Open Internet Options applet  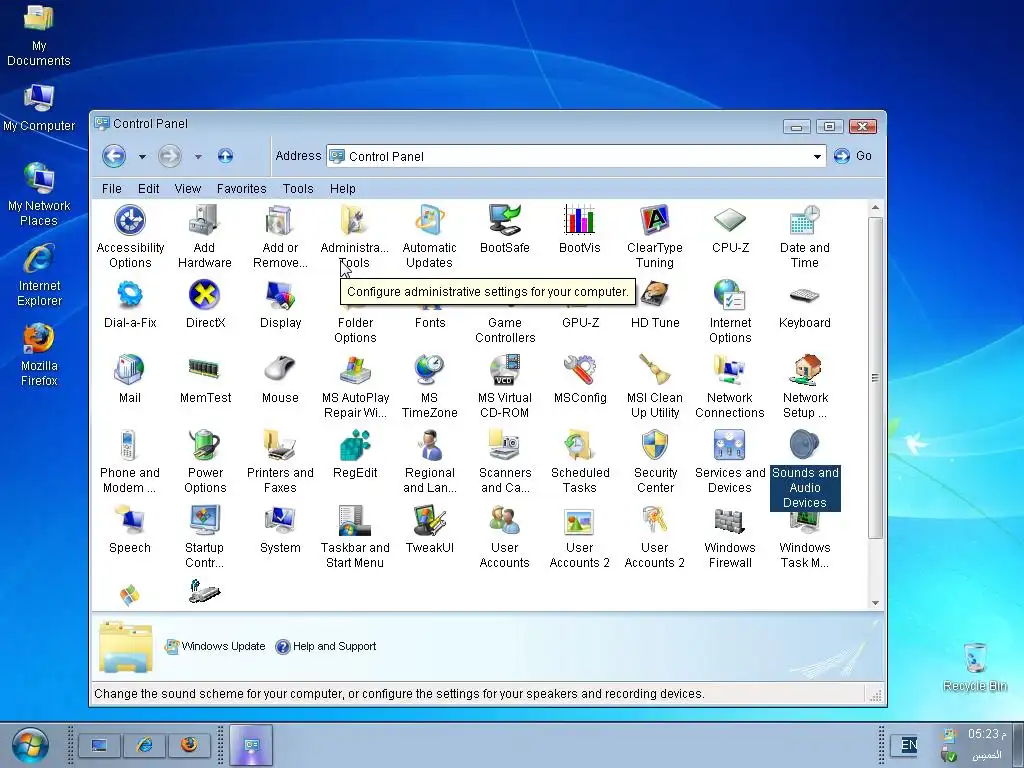tap(730, 312)
